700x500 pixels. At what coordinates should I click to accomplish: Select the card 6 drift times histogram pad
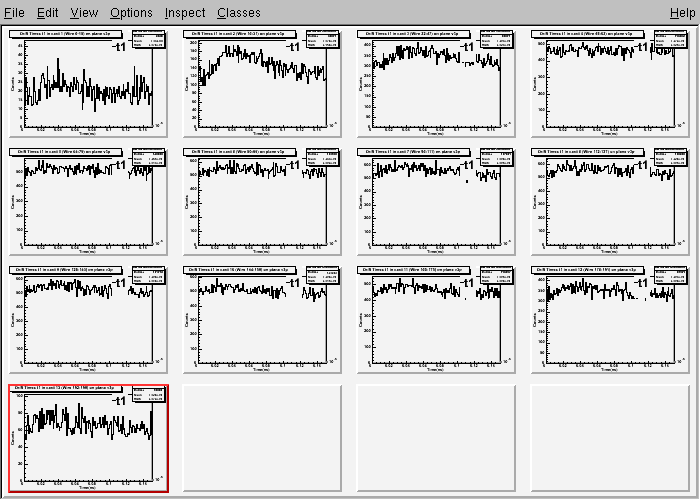coord(262,202)
